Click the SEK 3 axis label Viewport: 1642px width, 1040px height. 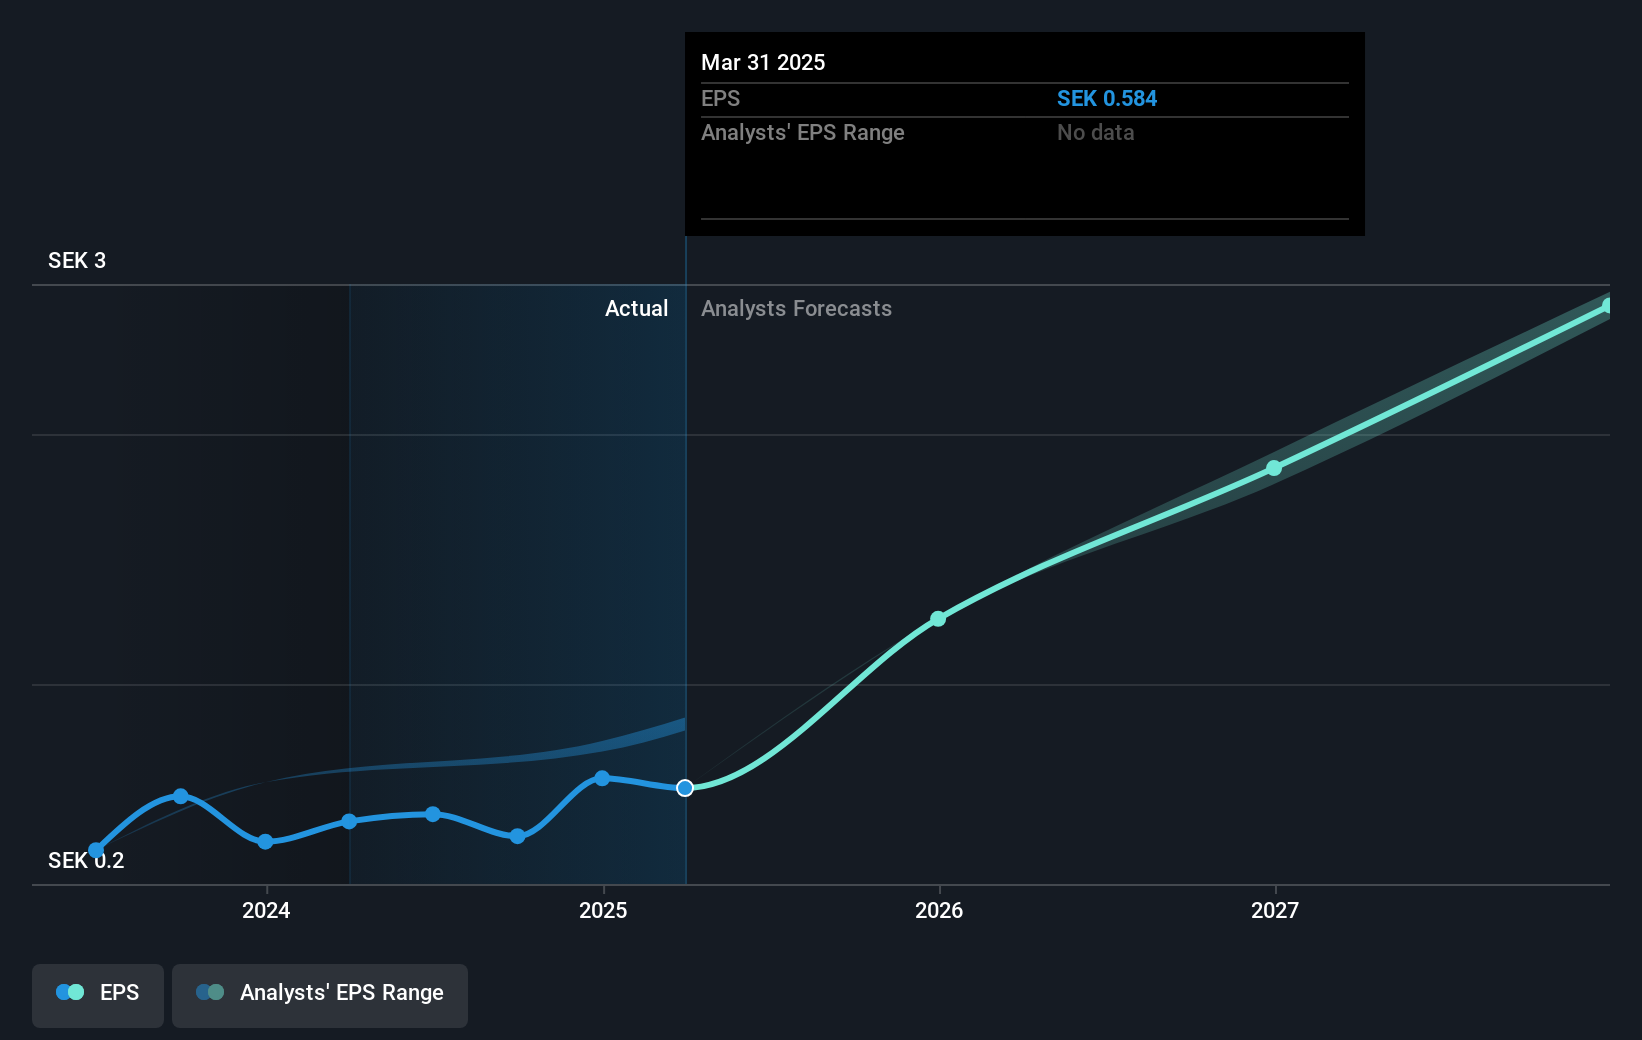tap(77, 260)
